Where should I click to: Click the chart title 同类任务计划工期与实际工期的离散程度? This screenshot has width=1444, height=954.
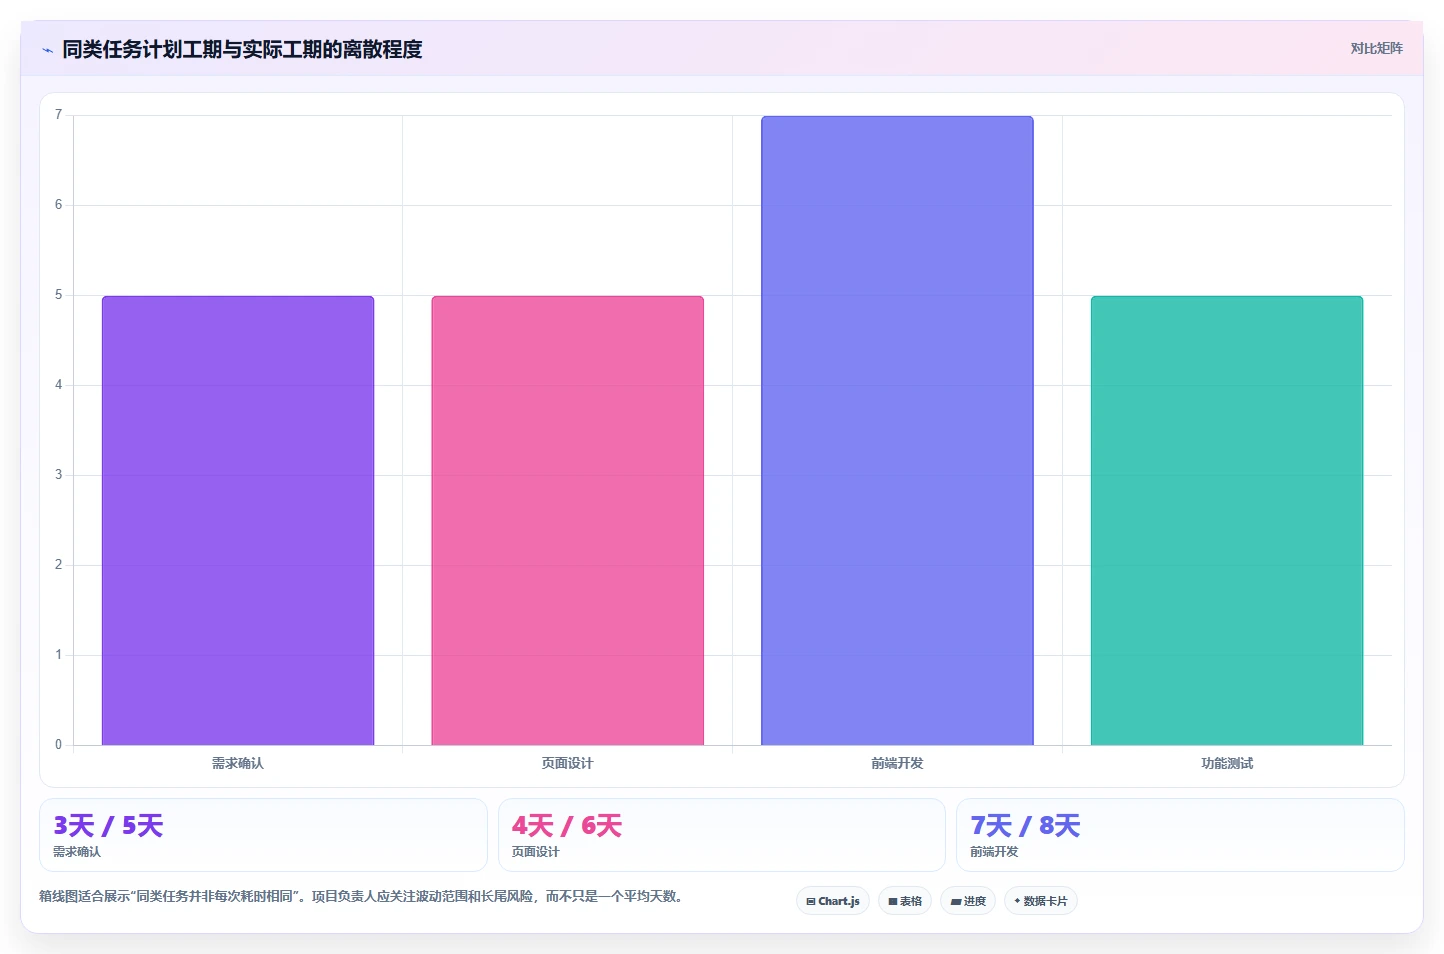(242, 49)
